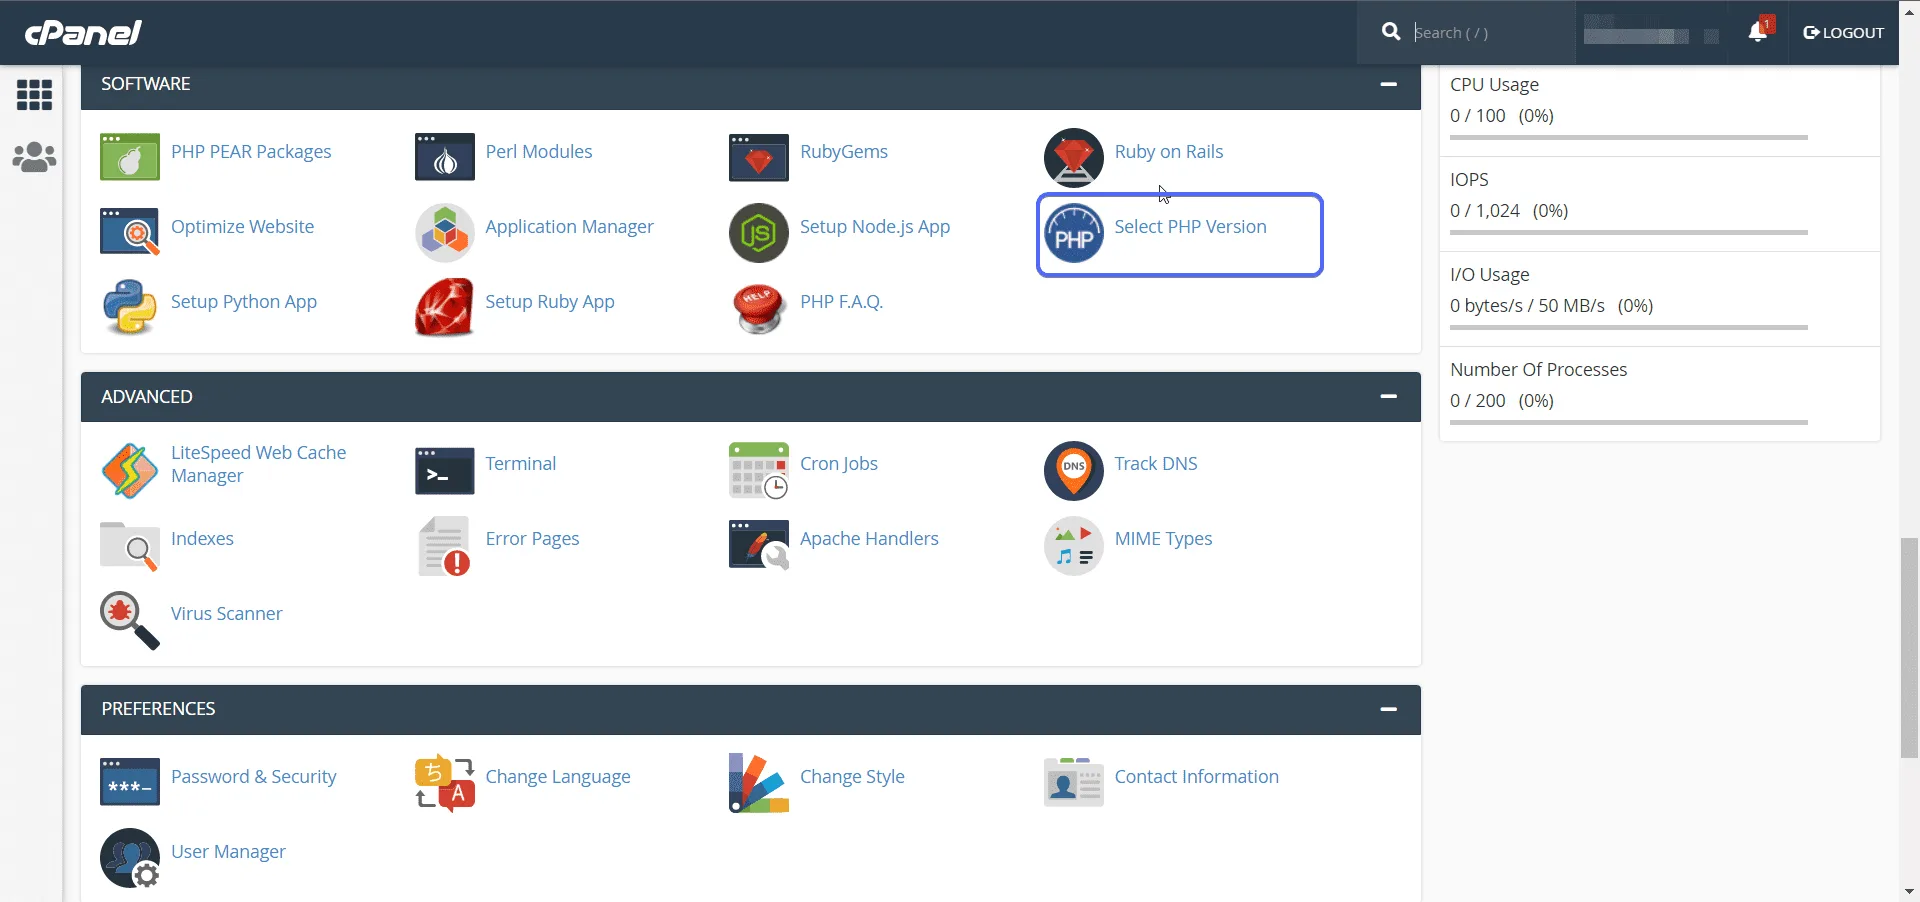
Task: Open the PHP F.A.Q. help button icon
Action: pos(759,308)
